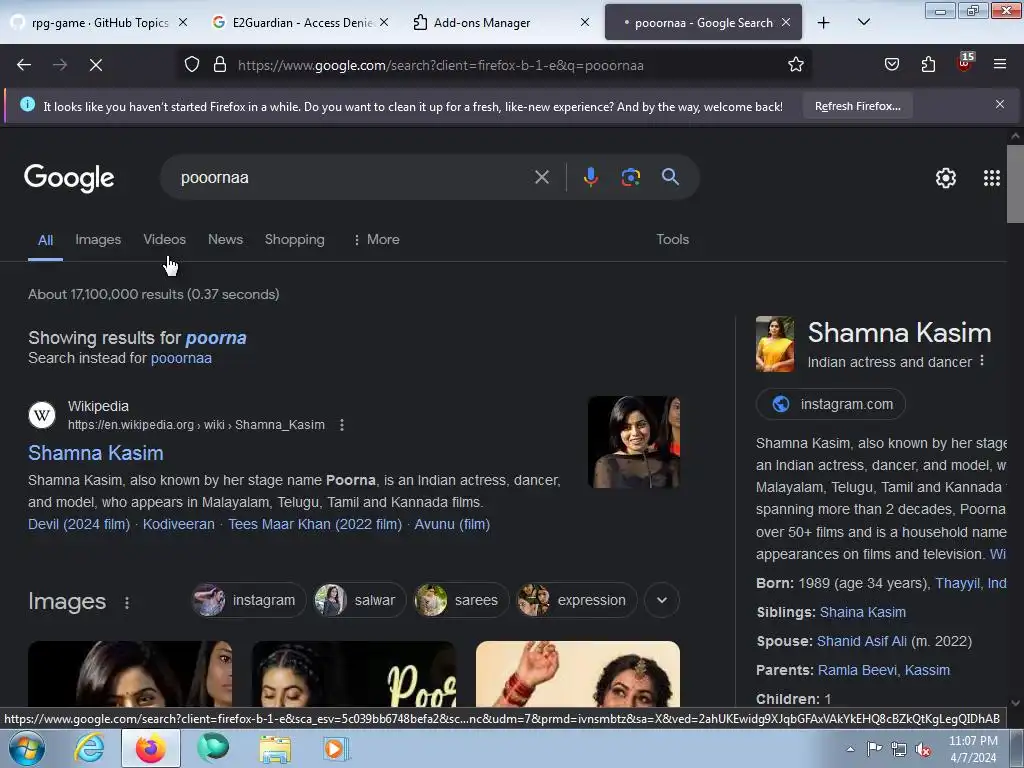Open sibling Shaina Kasim link
1024x768 pixels.
click(863, 612)
